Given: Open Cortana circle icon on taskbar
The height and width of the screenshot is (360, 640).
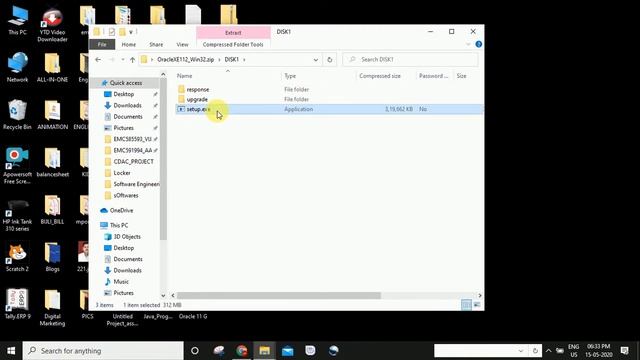Looking at the screenshot, I should click(195, 351).
